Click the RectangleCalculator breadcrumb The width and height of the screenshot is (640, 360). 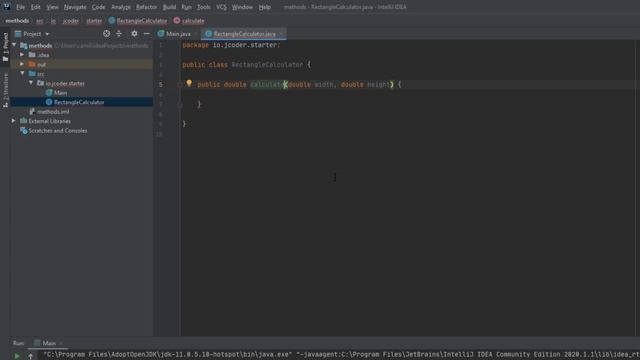tap(138, 21)
